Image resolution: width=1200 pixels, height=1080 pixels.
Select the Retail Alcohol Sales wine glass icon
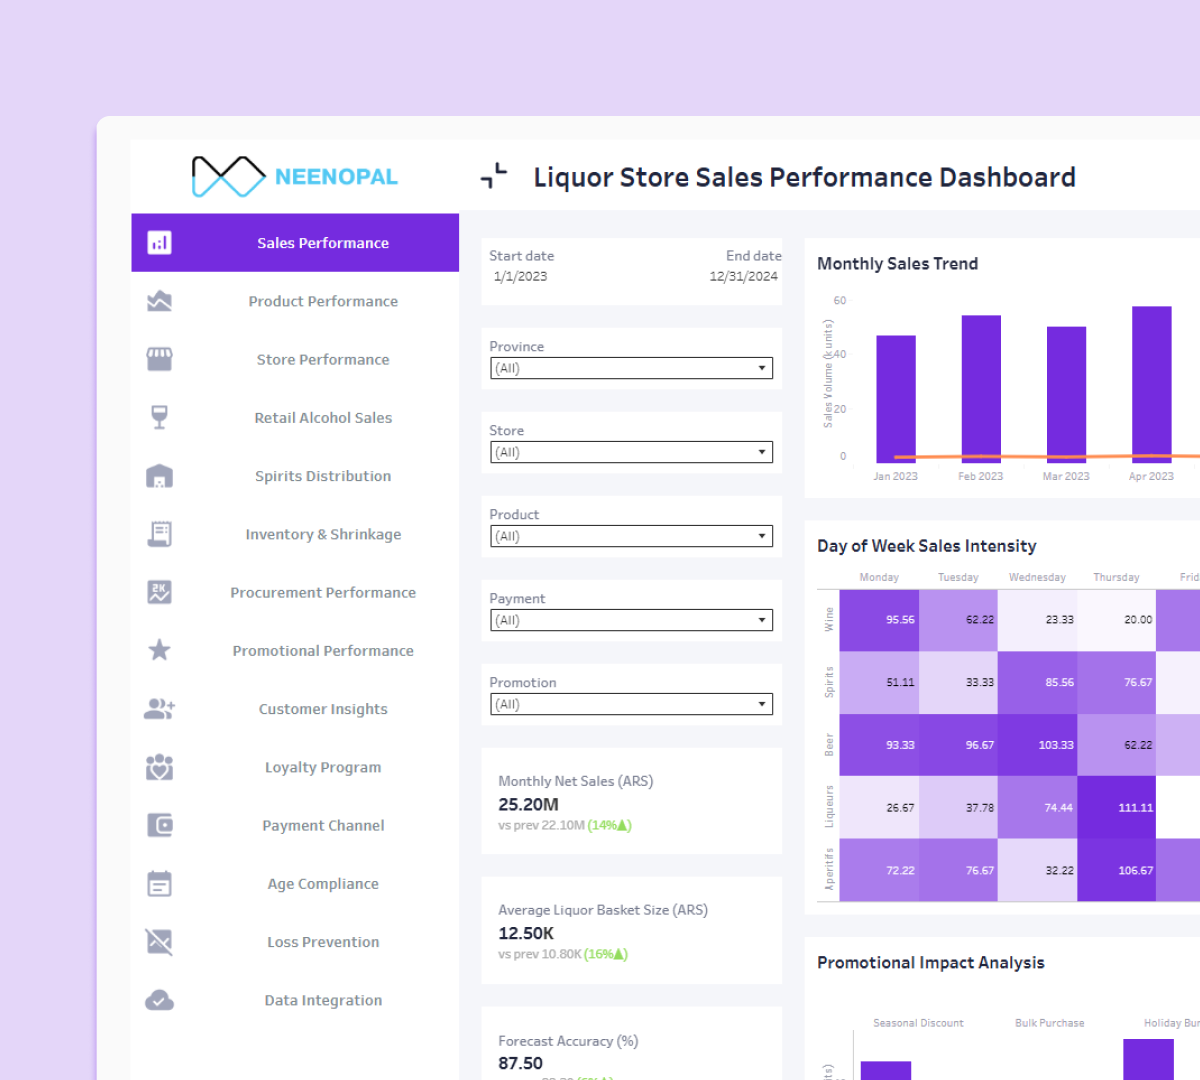click(x=159, y=417)
